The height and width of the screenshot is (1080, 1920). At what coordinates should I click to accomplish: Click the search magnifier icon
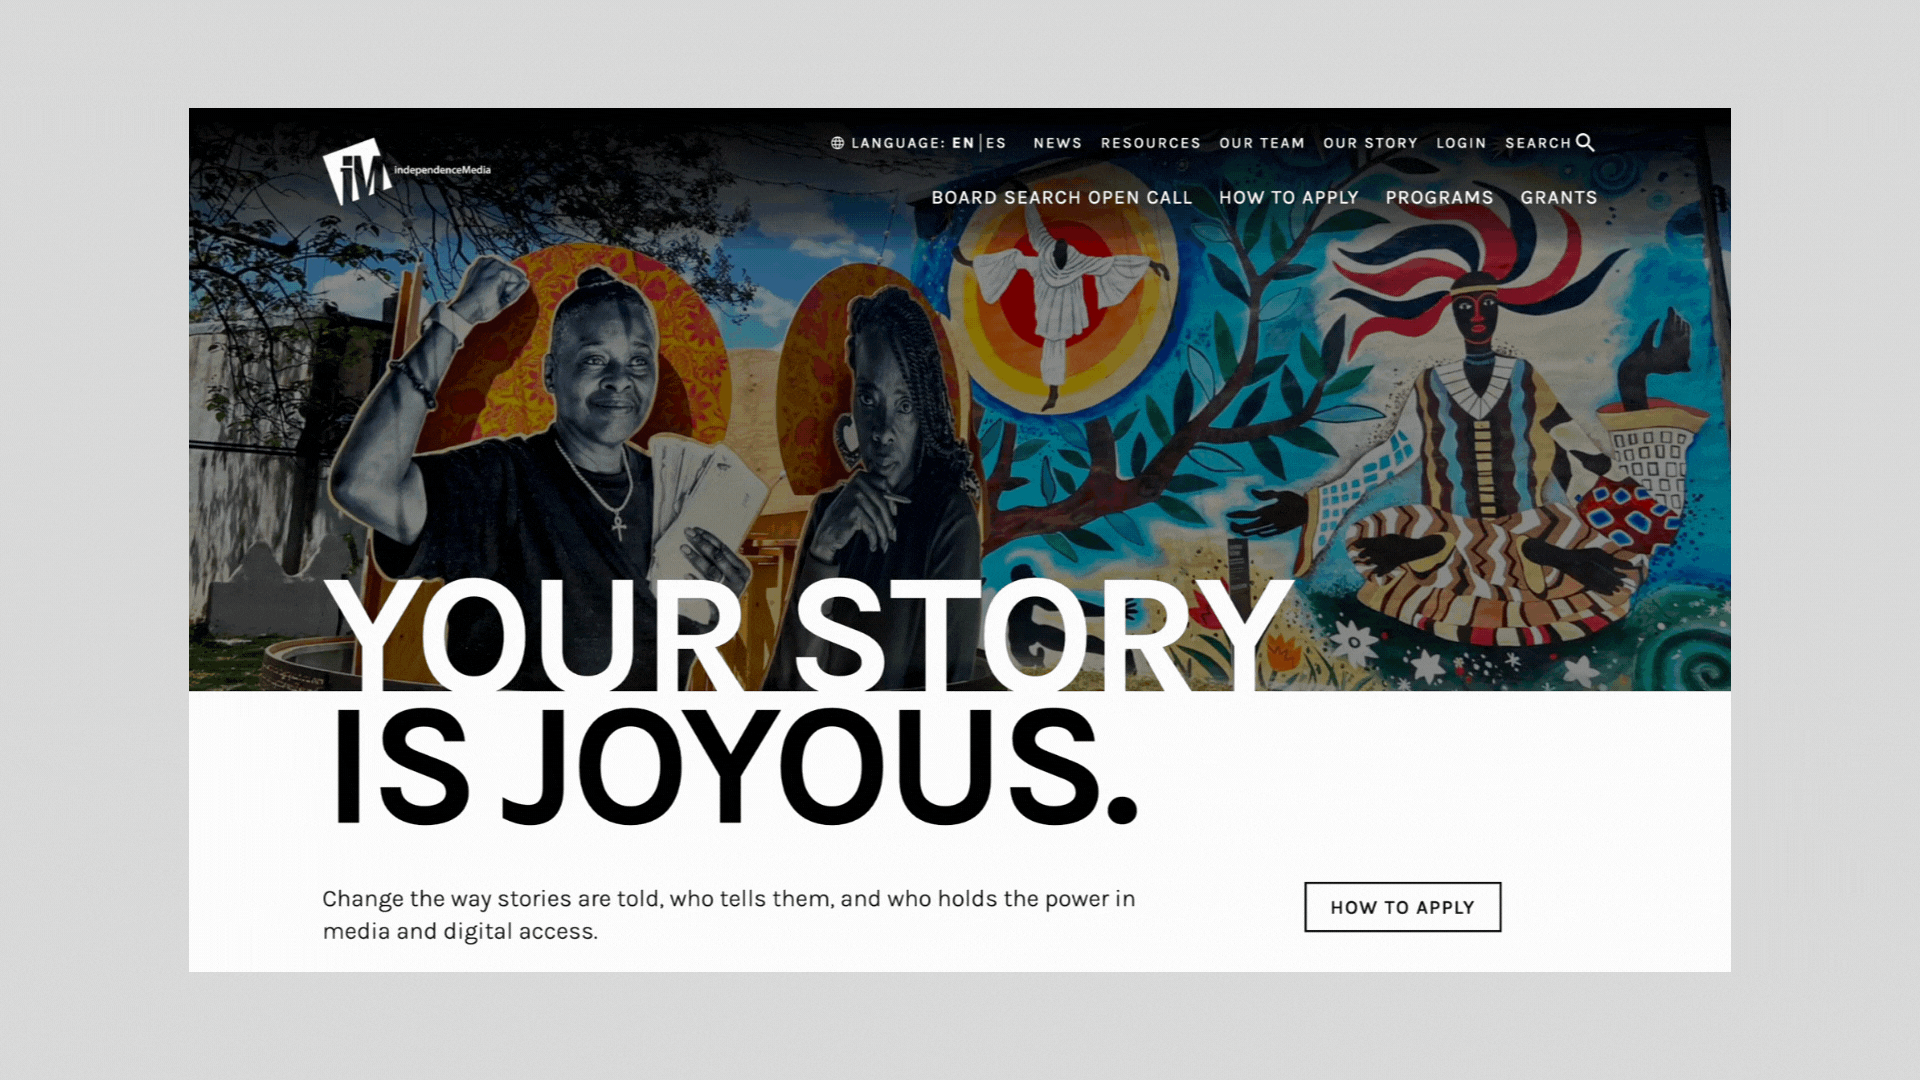[1586, 142]
